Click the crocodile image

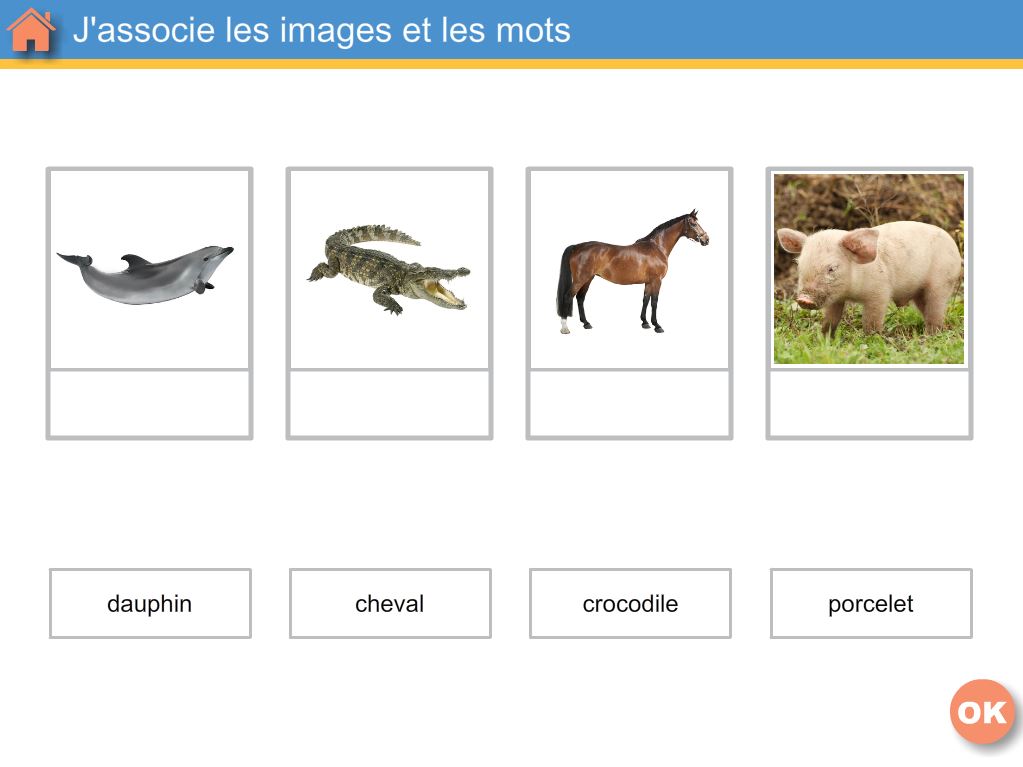pyautogui.click(x=389, y=270)
